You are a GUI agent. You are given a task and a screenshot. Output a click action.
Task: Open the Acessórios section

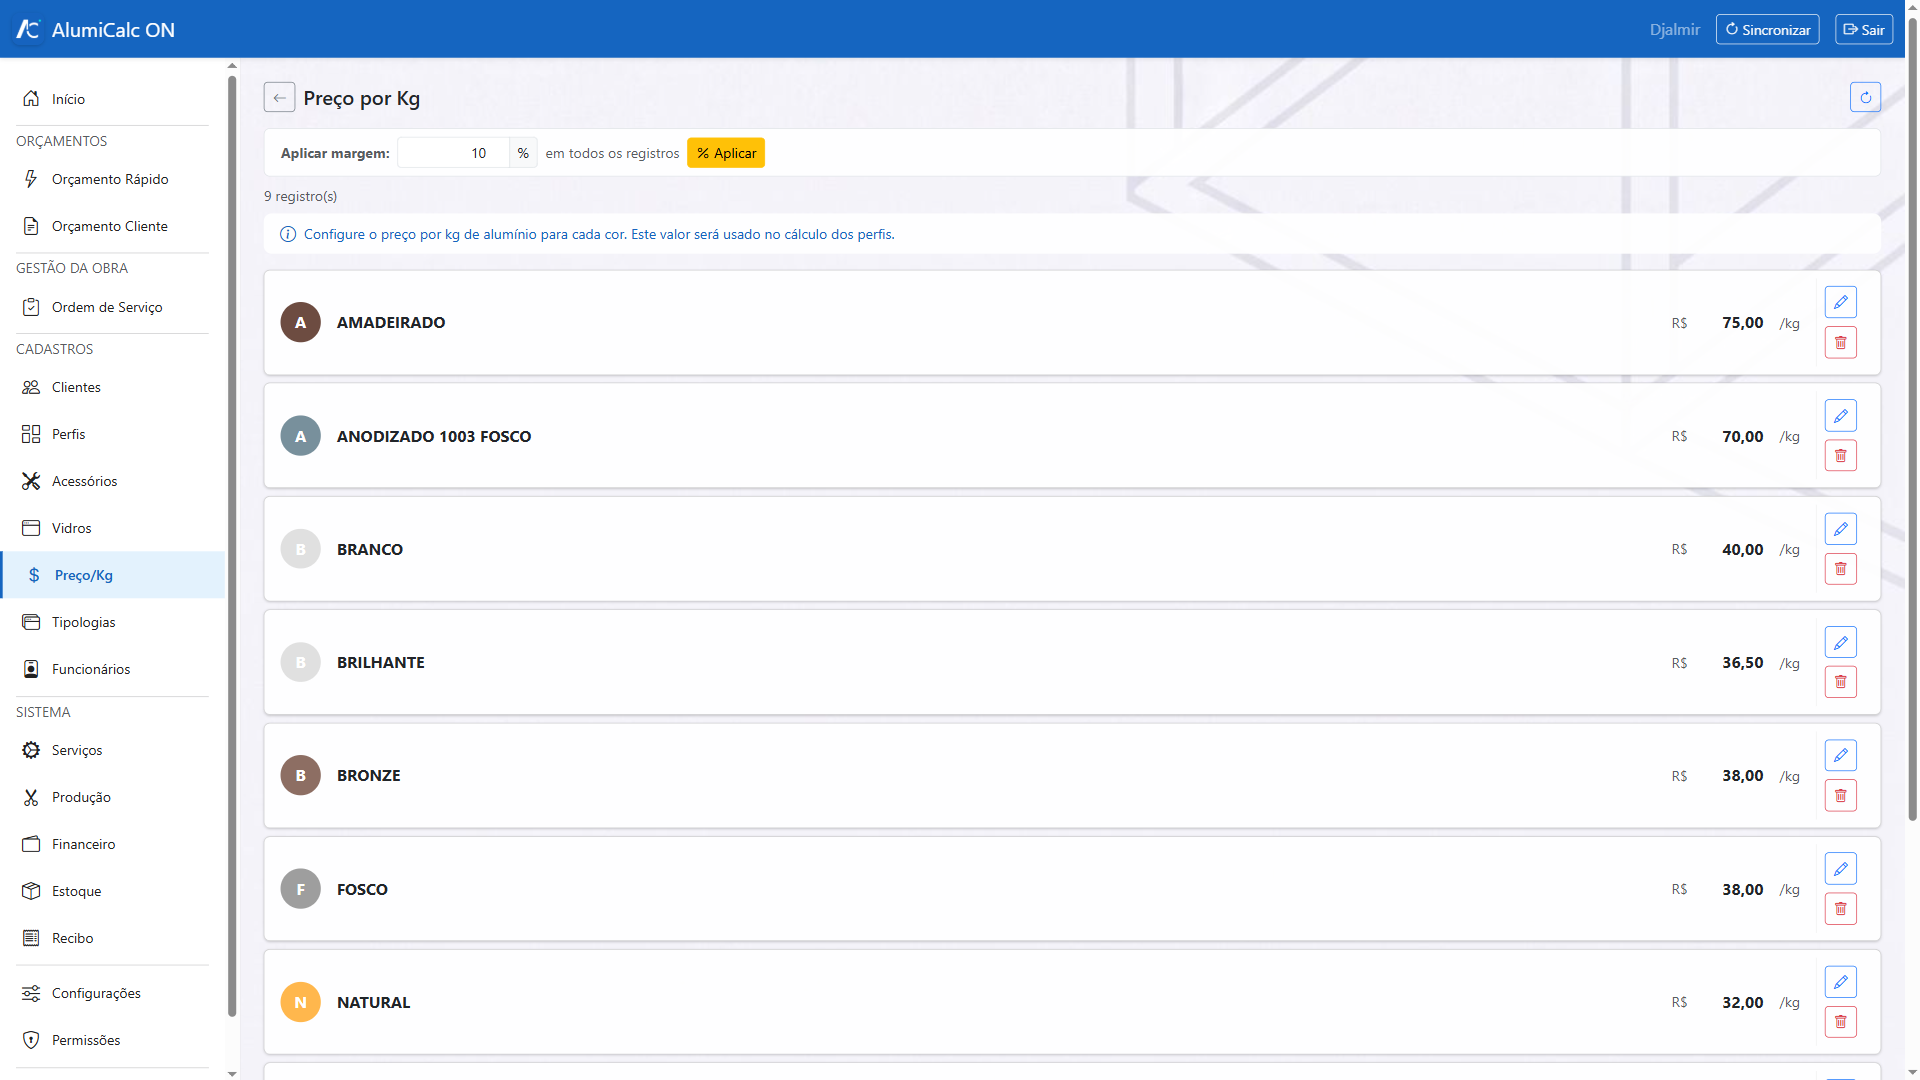[112, 481]
